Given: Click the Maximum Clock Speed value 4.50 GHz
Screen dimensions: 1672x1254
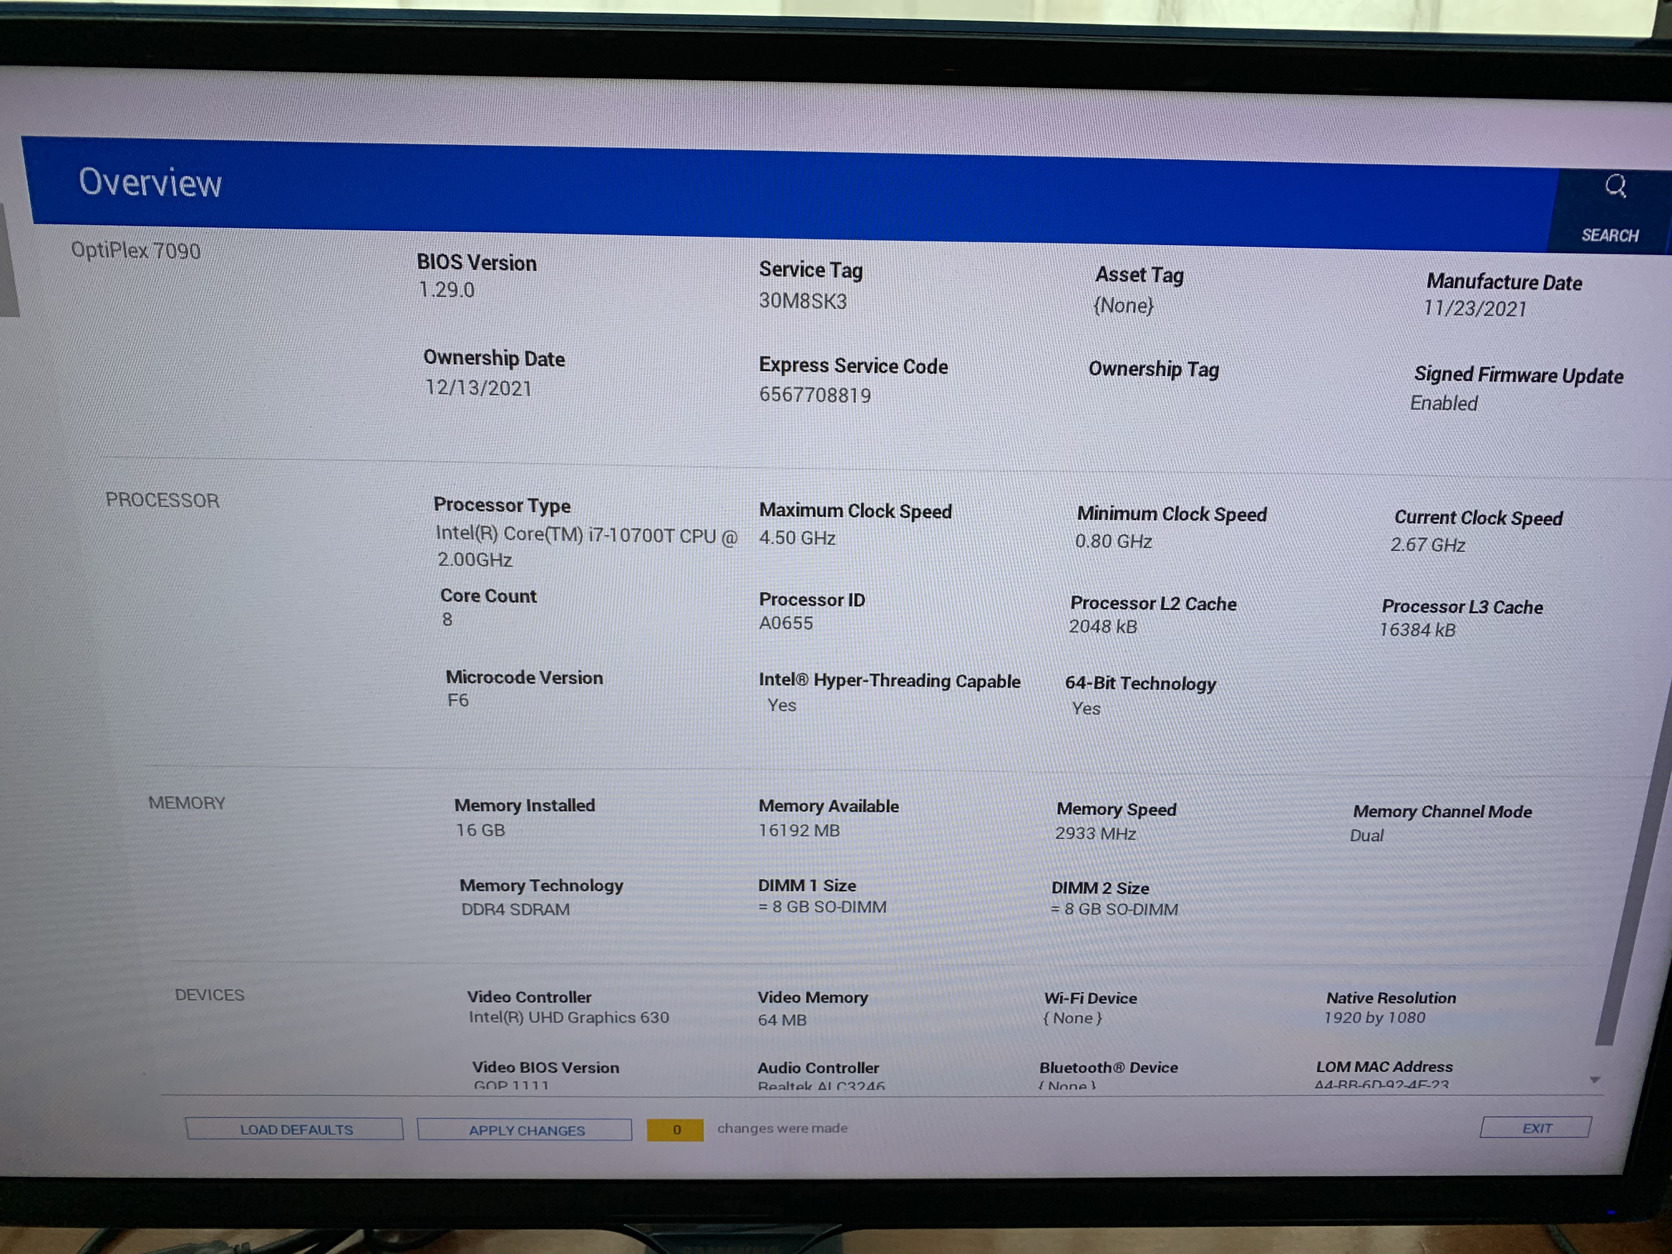Looking at the screenshot, I should [797, 538].
